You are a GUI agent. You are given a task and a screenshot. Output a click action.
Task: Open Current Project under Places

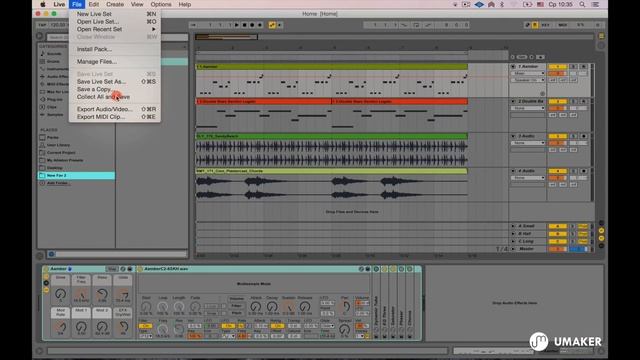point(61,153)
